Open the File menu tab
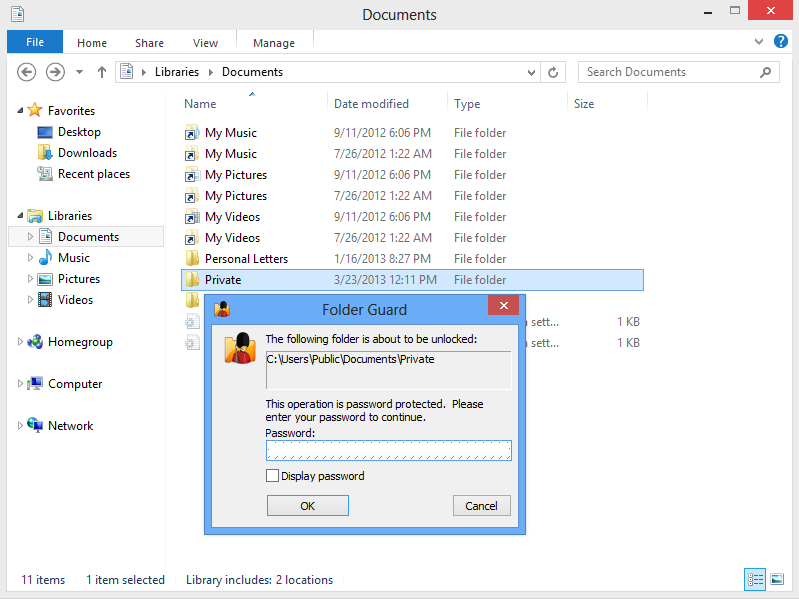 [x=35, y=42]
